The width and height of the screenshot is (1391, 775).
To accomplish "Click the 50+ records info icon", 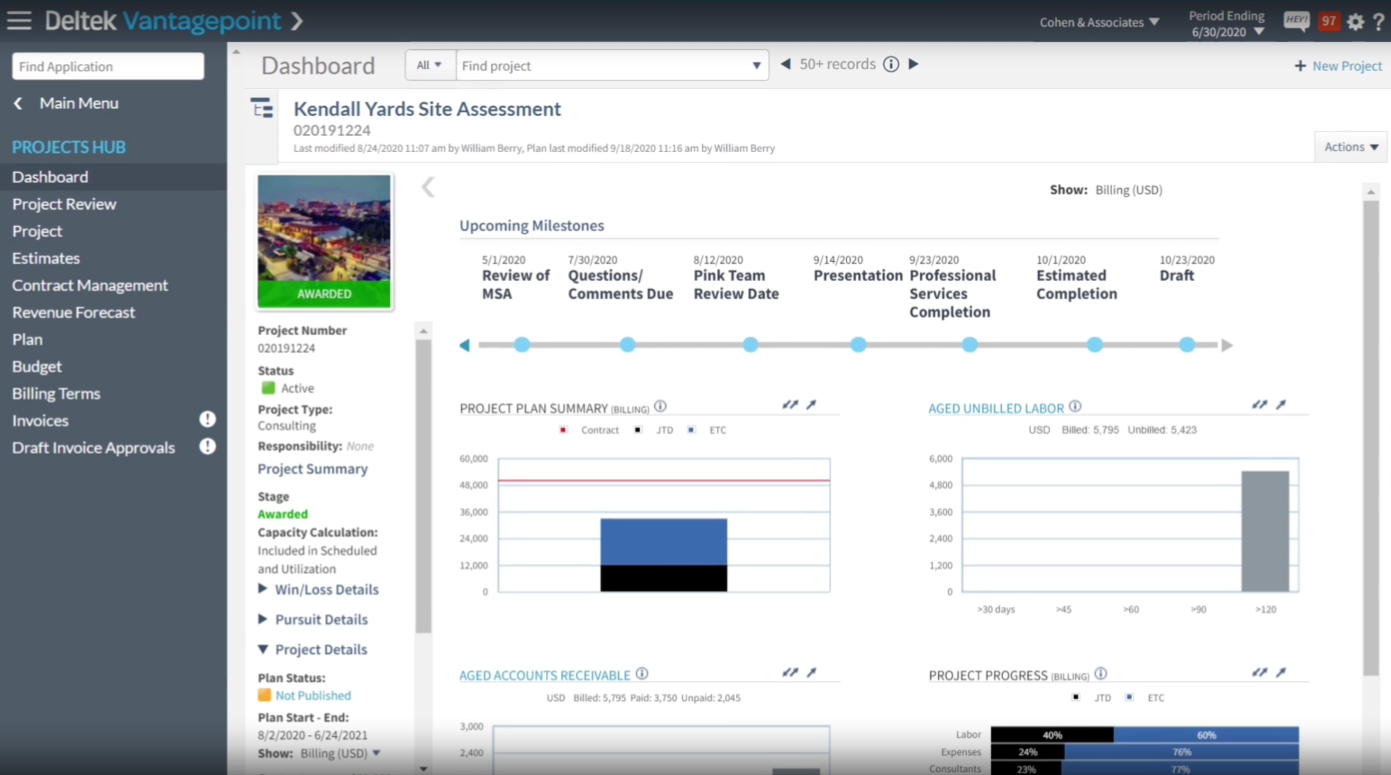I will click(891, 64).
